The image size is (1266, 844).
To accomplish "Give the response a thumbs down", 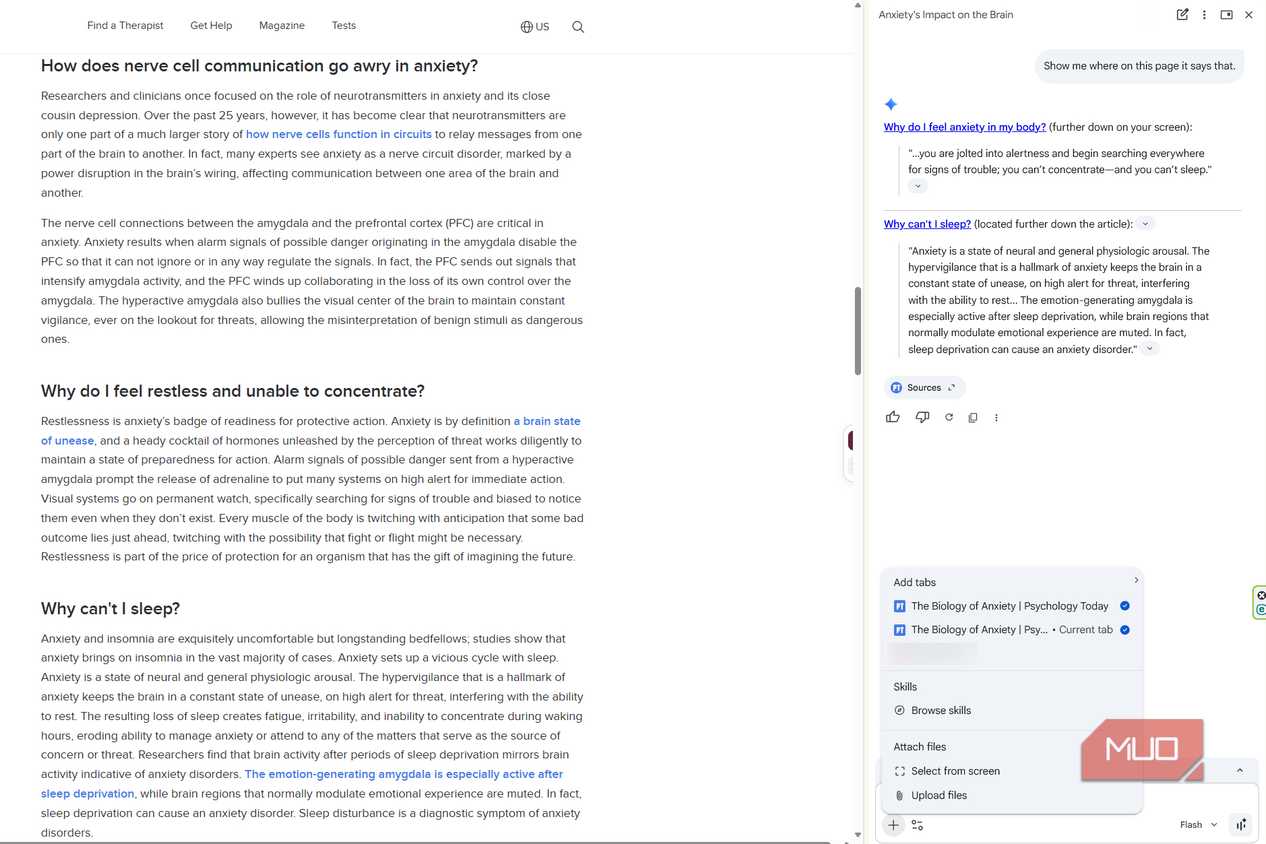I will pos(922,417).
